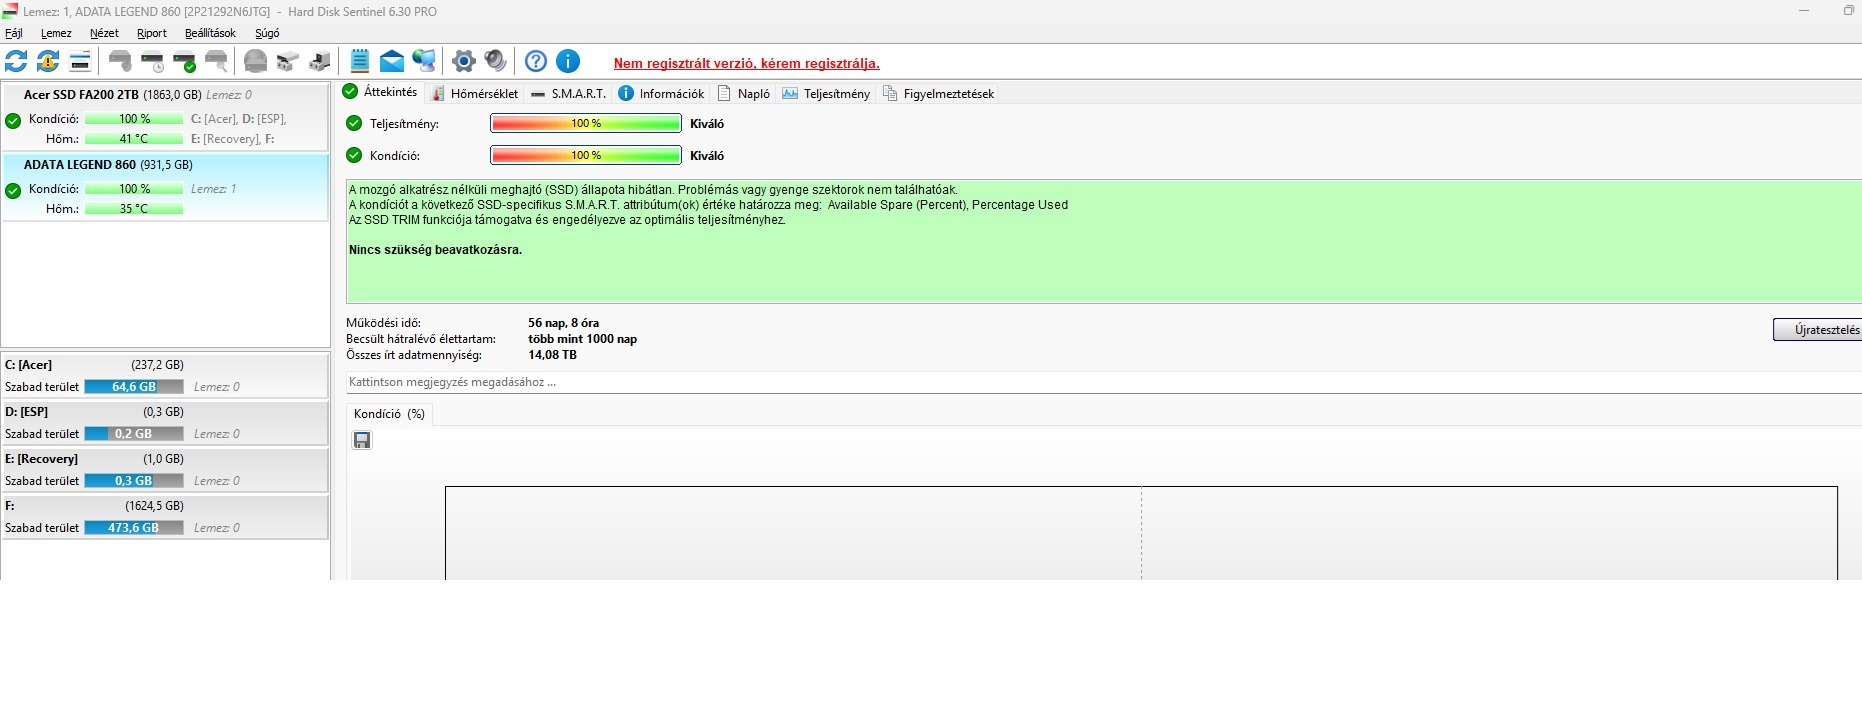Click the ADATA 35 °C temperature bar

pos(134,209)
